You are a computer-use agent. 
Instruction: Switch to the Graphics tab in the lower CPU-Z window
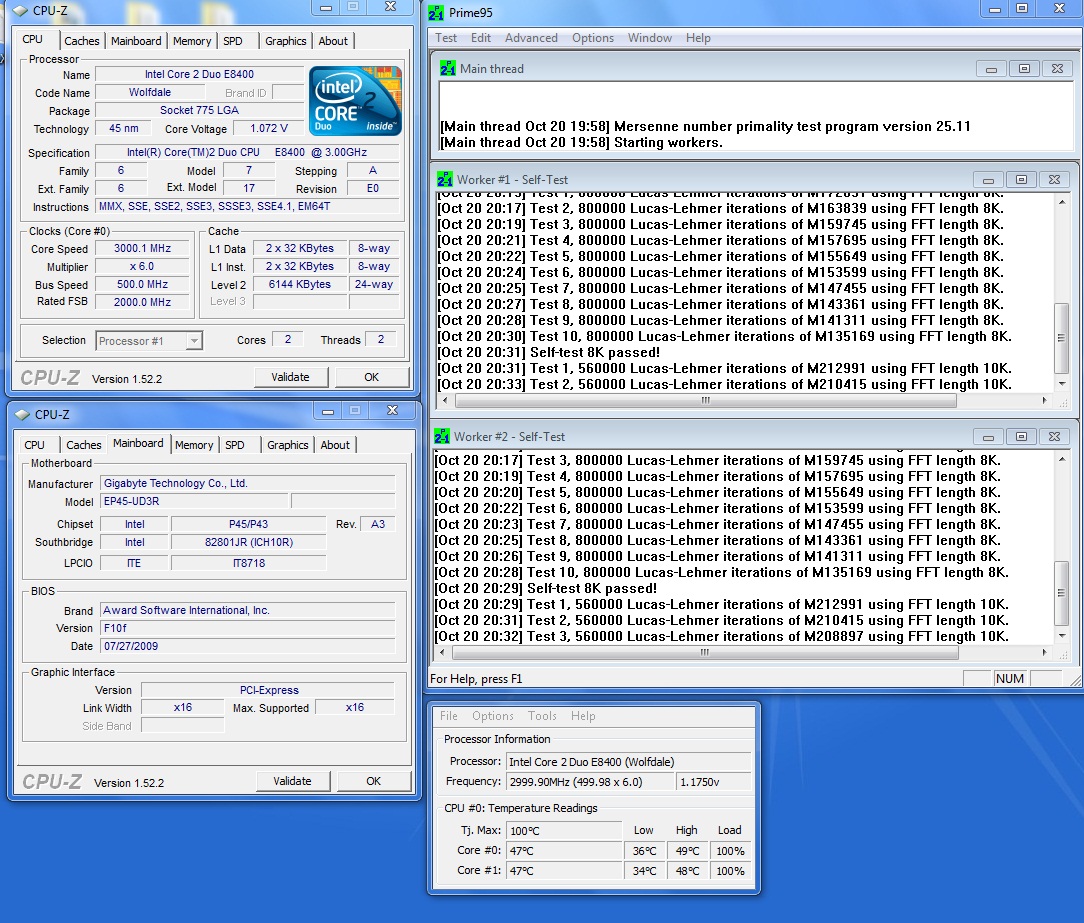pyautogui.click(x=288, y=445)
